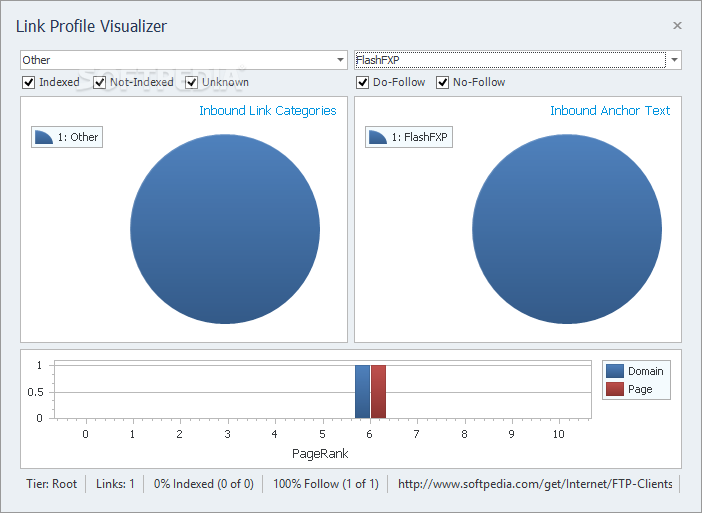
Task: Click the Link Profile Visualizer title text
Action: tap(91, 26)
